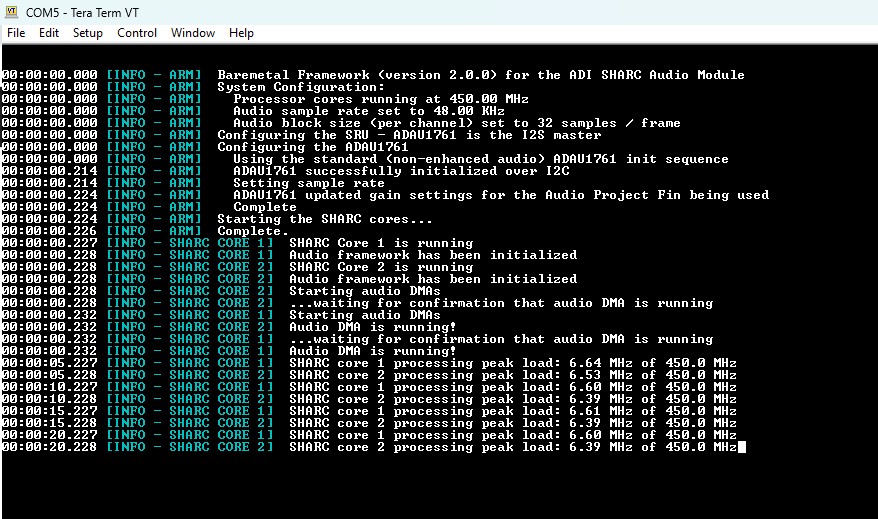Image resolution: width=878 pixels, height=519 pixels.
Task: Open the Control menu
Action: (137, 33)
